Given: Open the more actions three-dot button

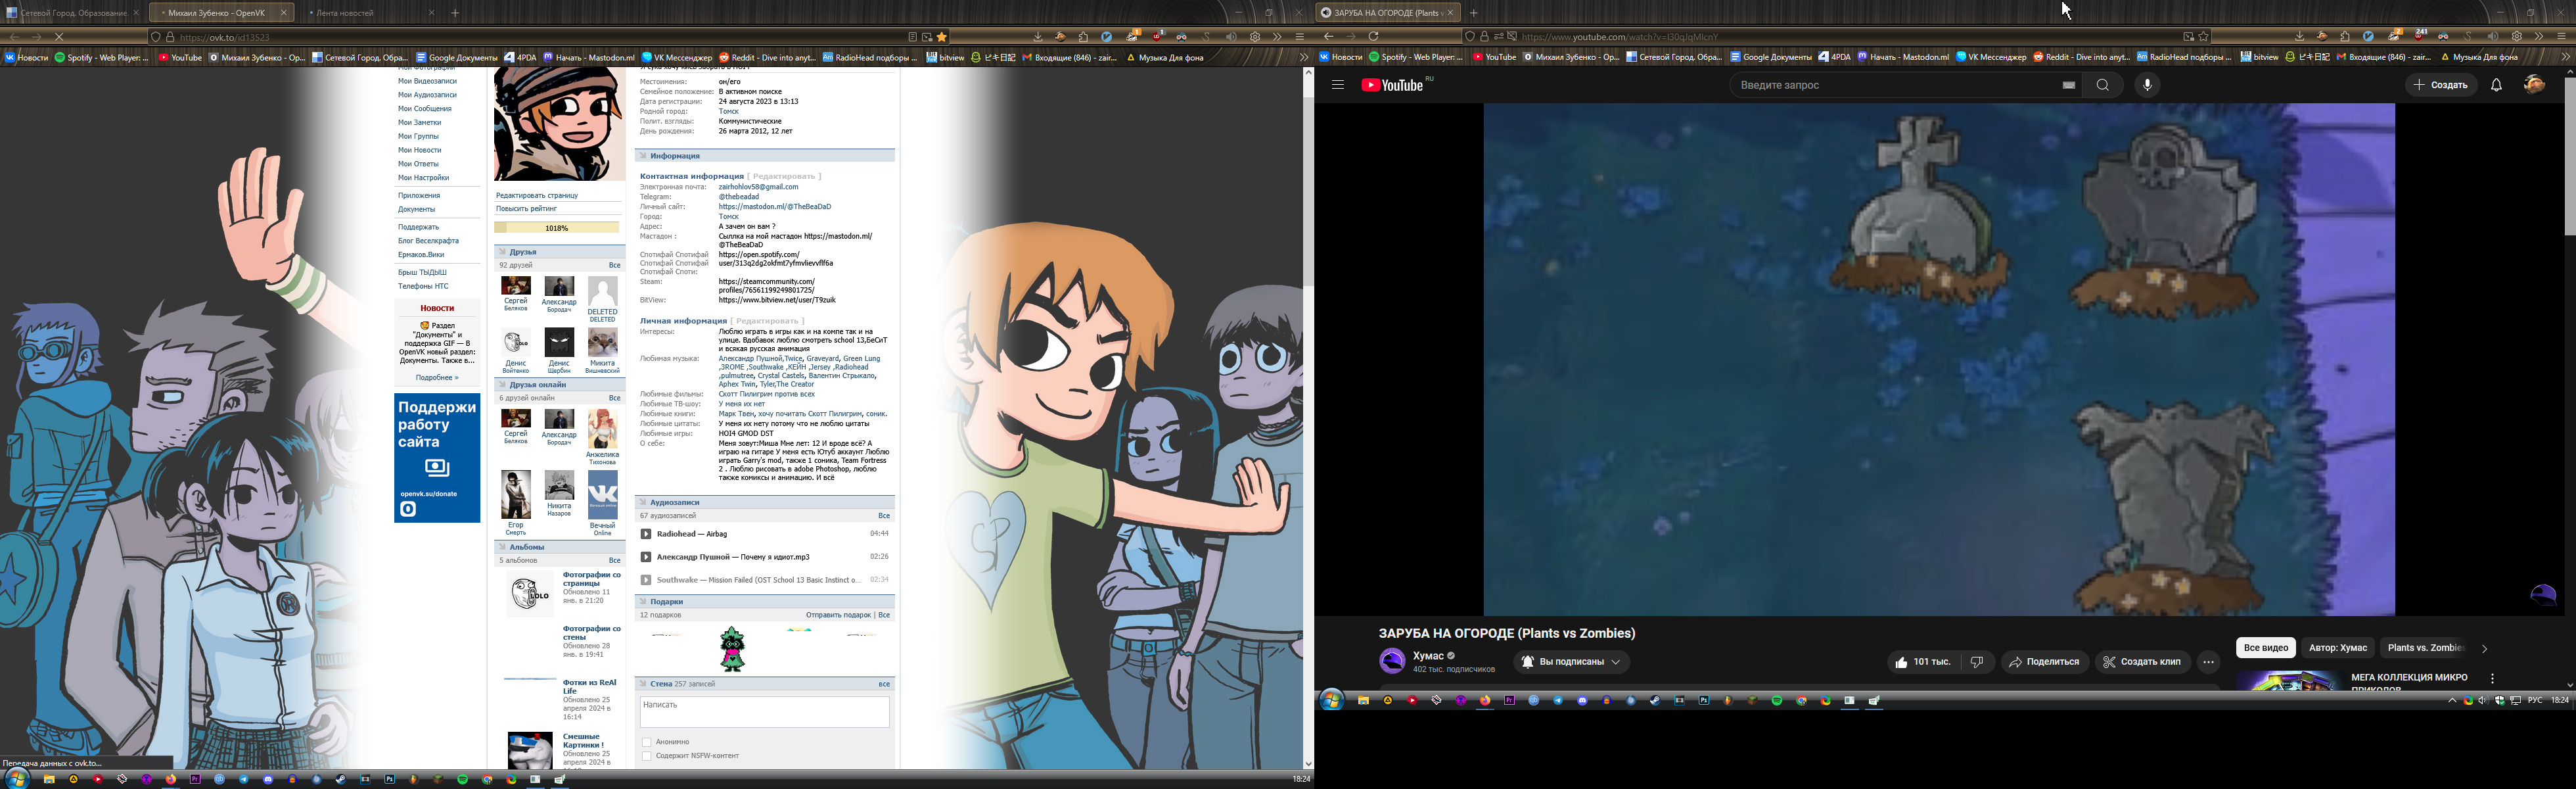Looking at the screenshot, I should (x=2208, y=662).
